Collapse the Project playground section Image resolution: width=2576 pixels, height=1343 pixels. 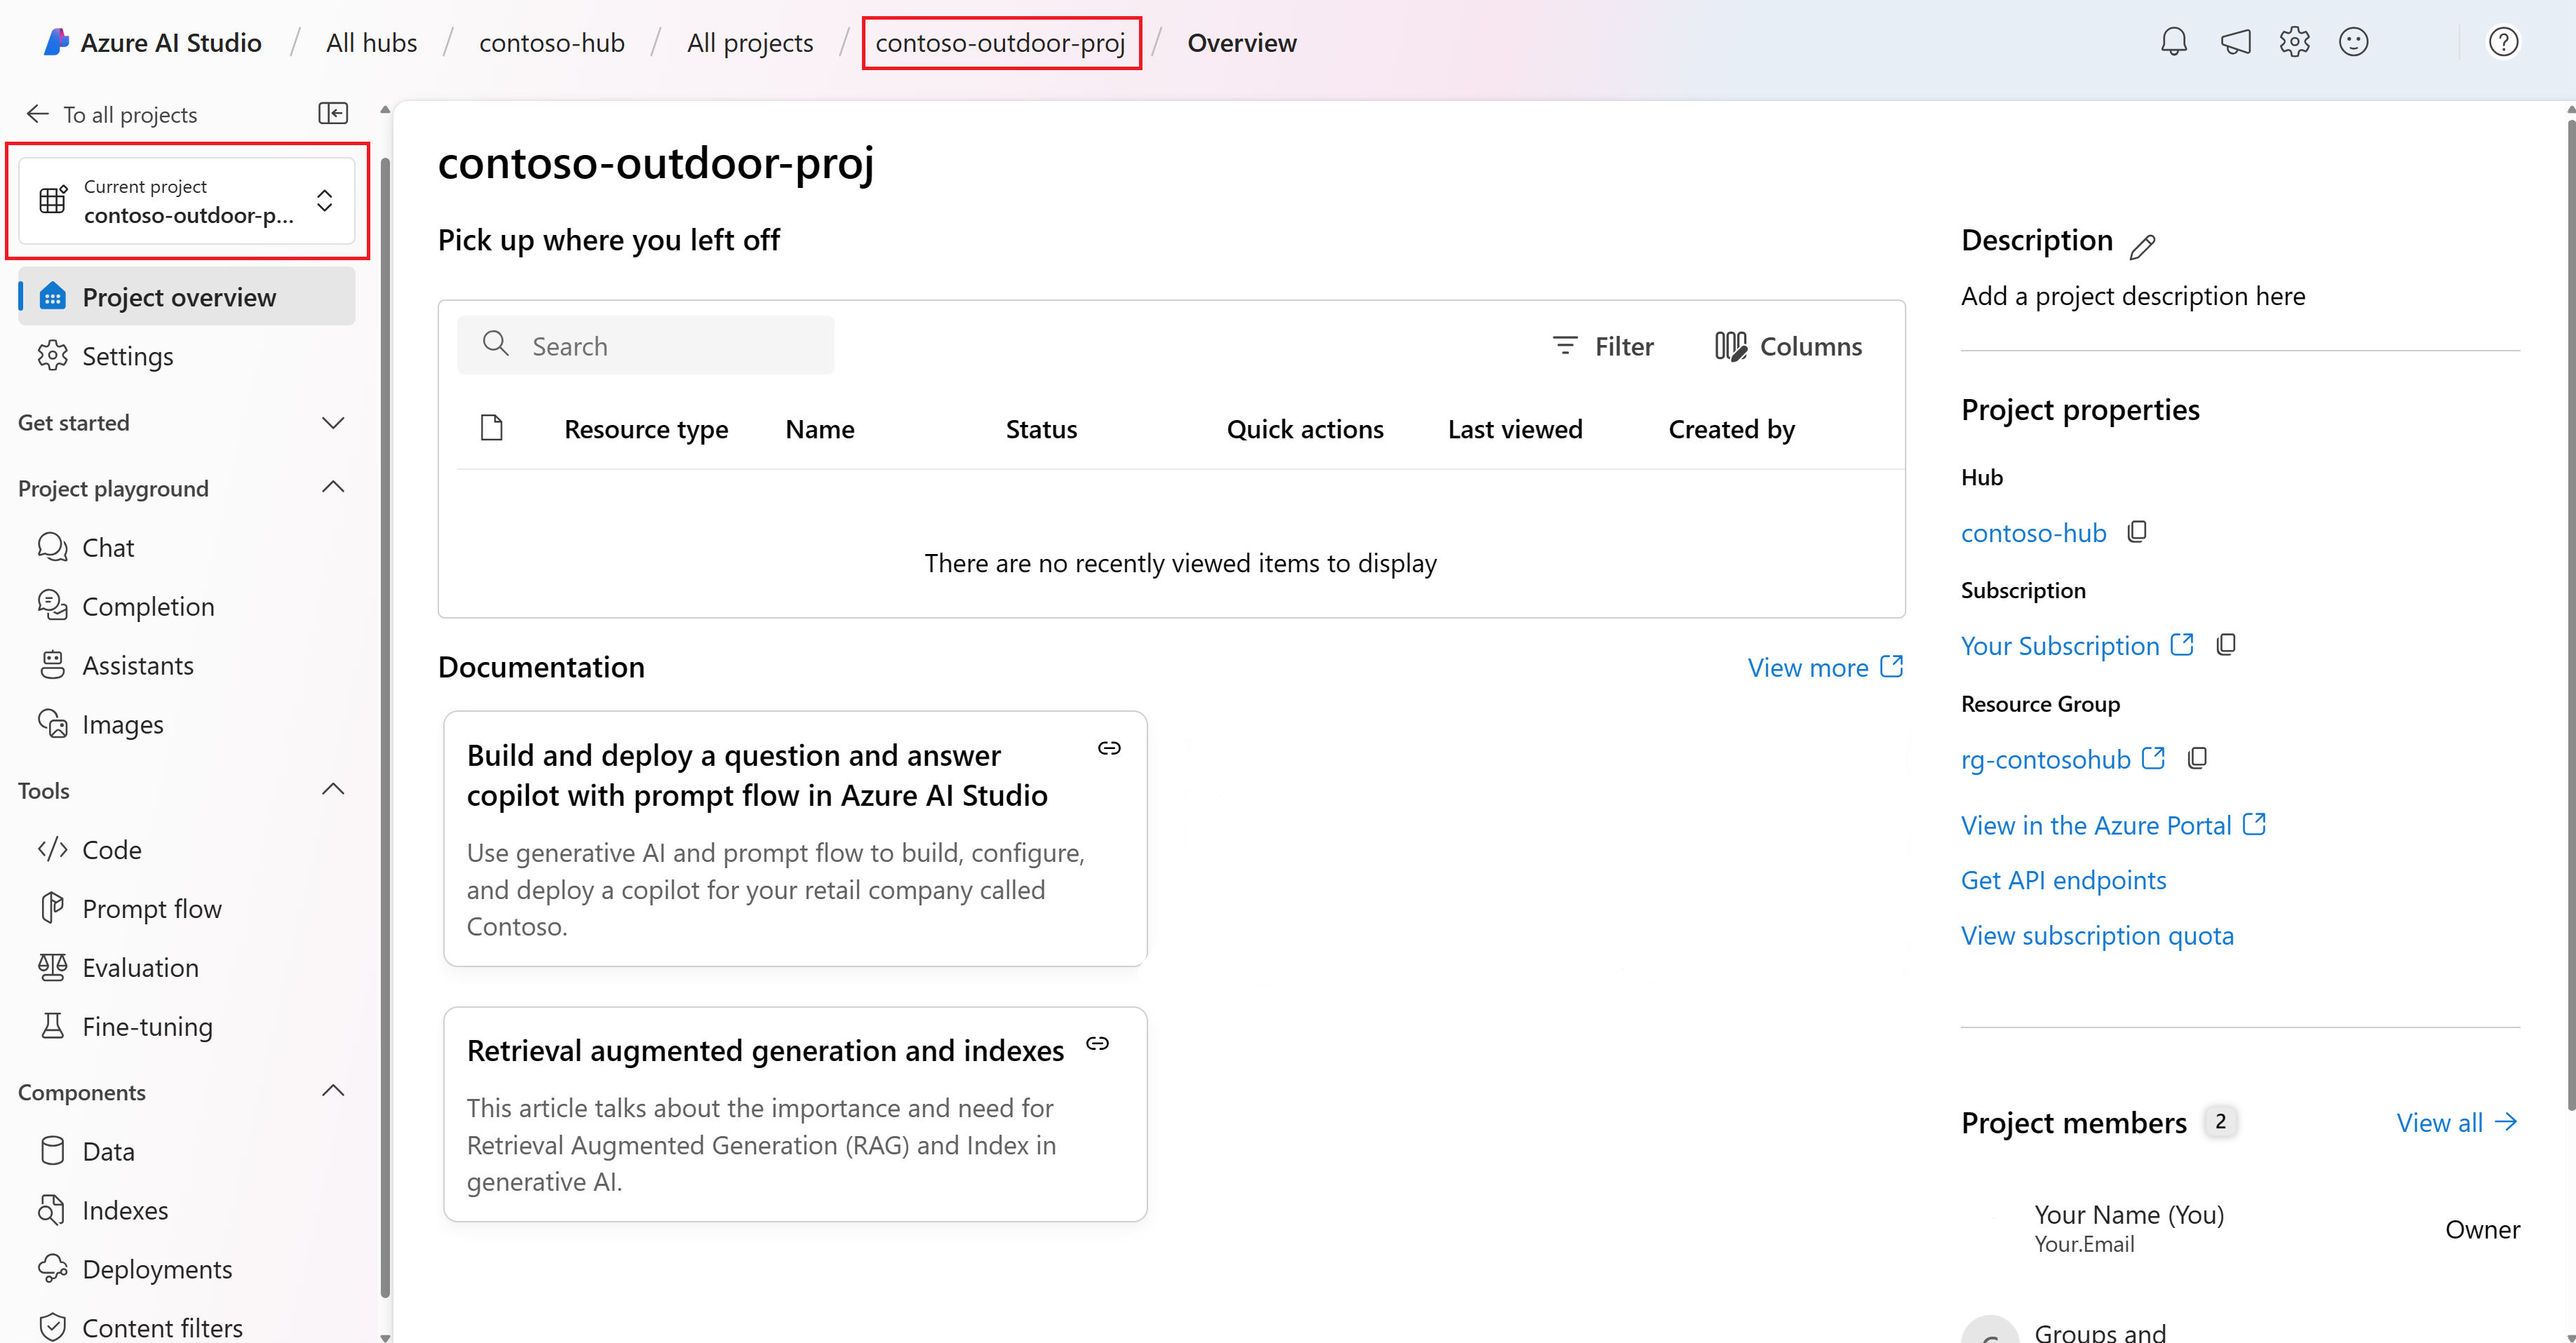coord(333,487)
